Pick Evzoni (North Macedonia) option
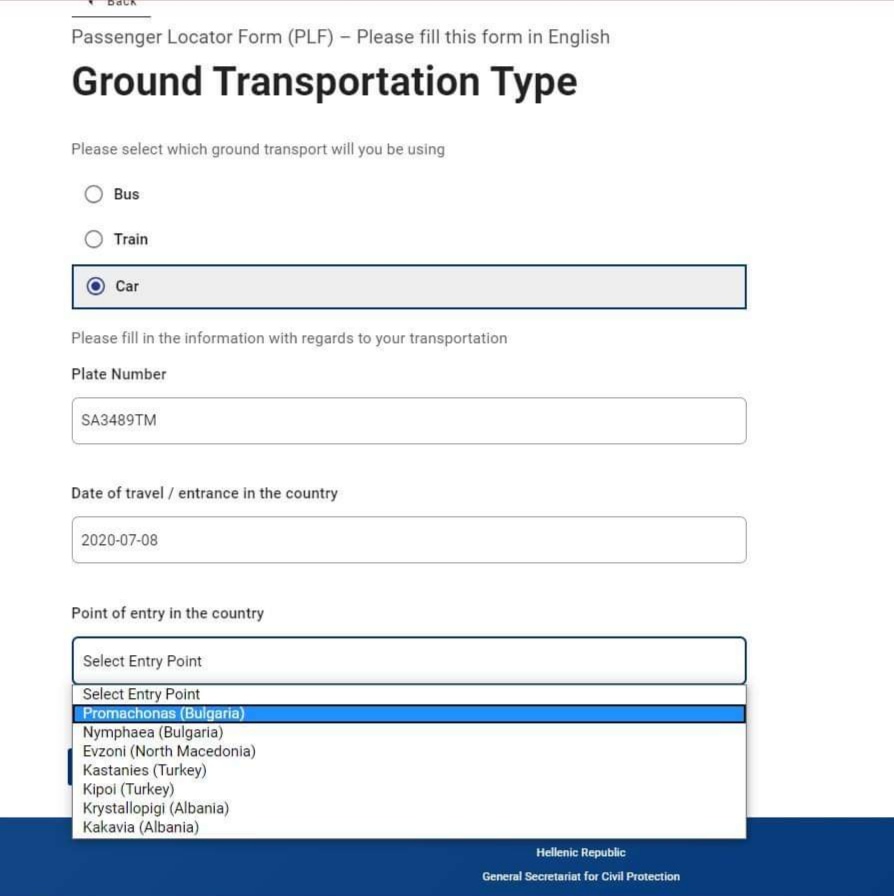The image size is (894, 896). 409,751
